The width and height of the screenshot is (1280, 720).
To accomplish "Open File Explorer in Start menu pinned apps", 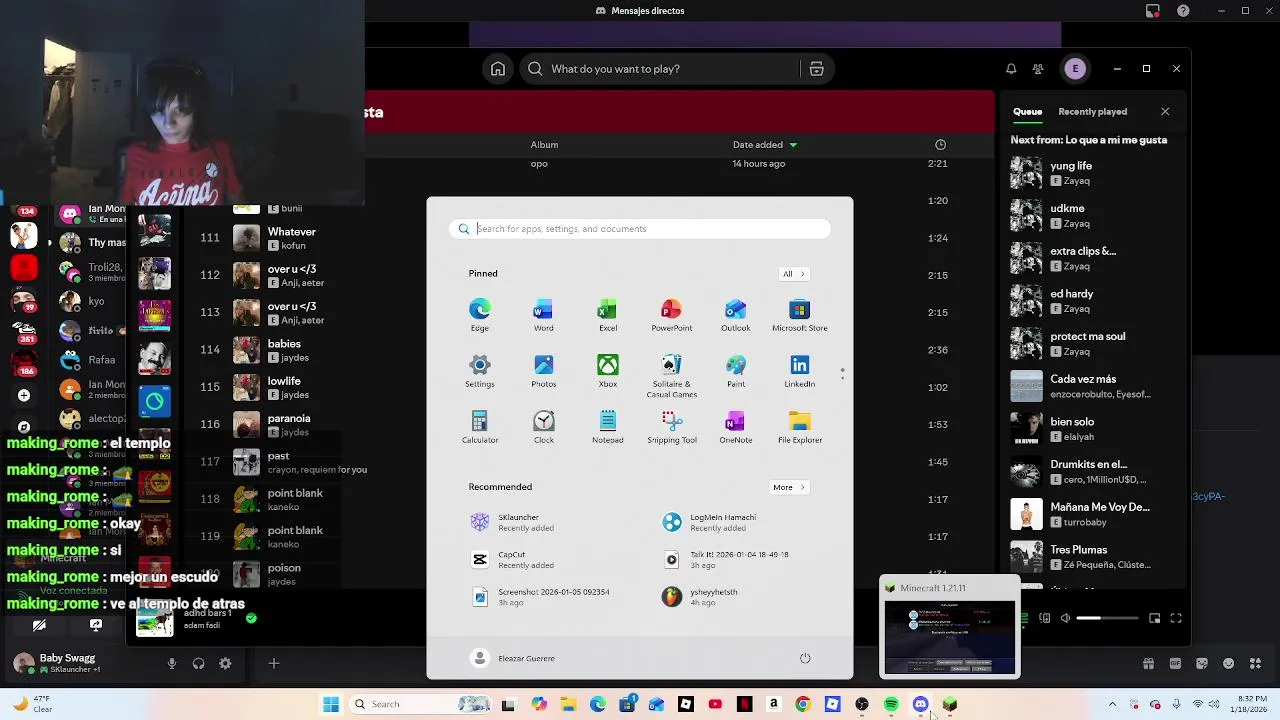I will point(799,427).
